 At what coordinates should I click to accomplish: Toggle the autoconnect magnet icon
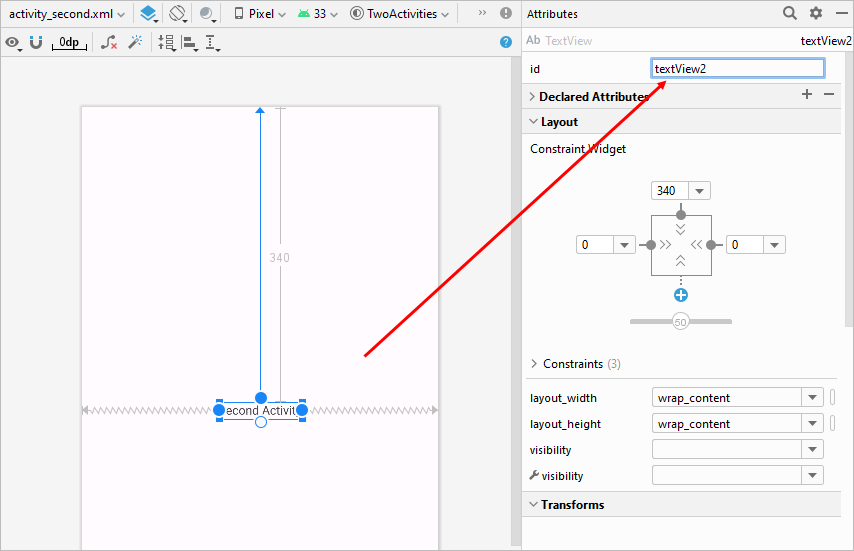pyautogui.click(x=36, y=43)
